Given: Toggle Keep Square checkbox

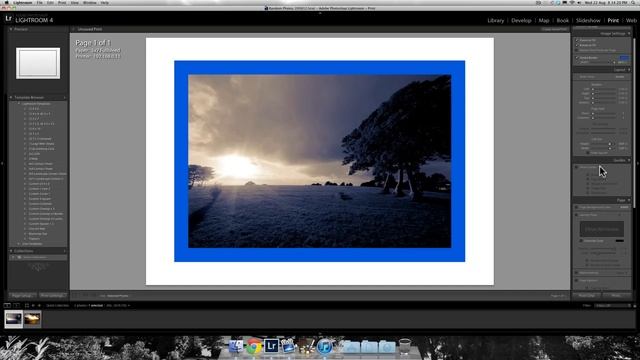Looking at the screenshot, I should pos(588,153).
